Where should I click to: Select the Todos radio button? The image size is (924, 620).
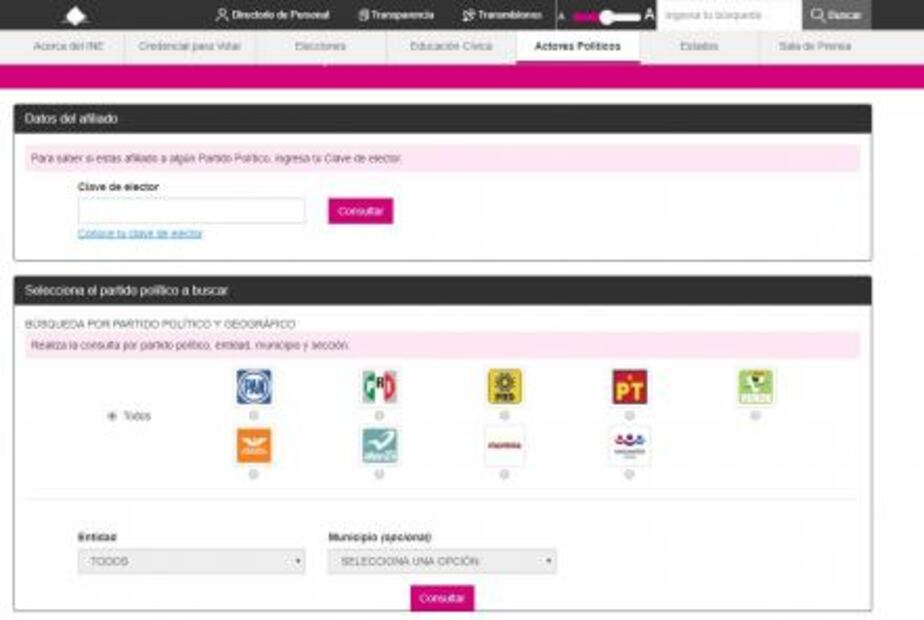tap(111, 416)
